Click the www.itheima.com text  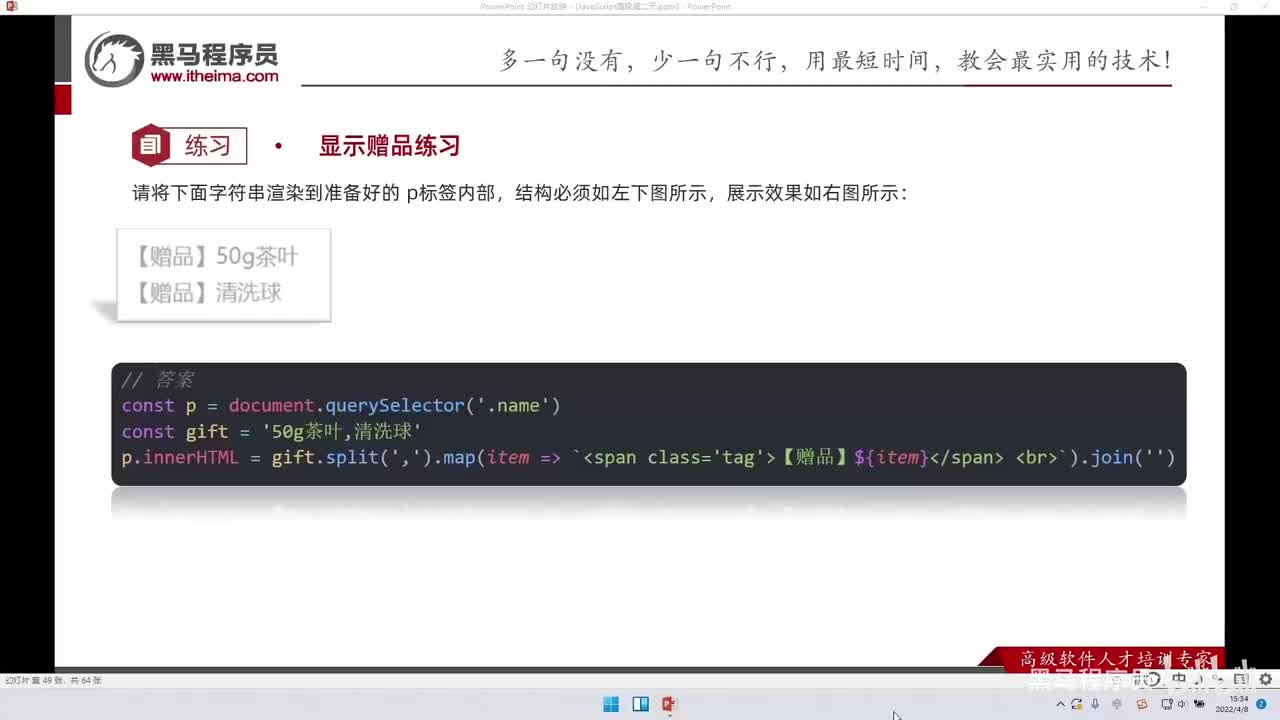[214, 76]
